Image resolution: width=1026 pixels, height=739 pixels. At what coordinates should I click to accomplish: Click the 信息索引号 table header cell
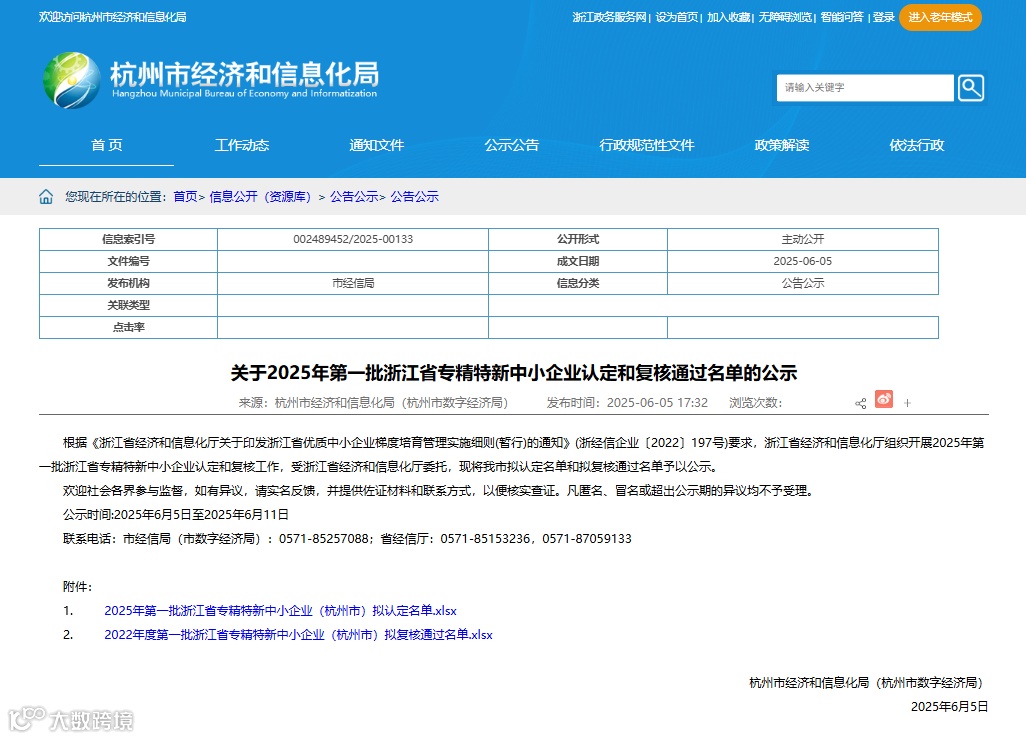[x=128, y=240]
